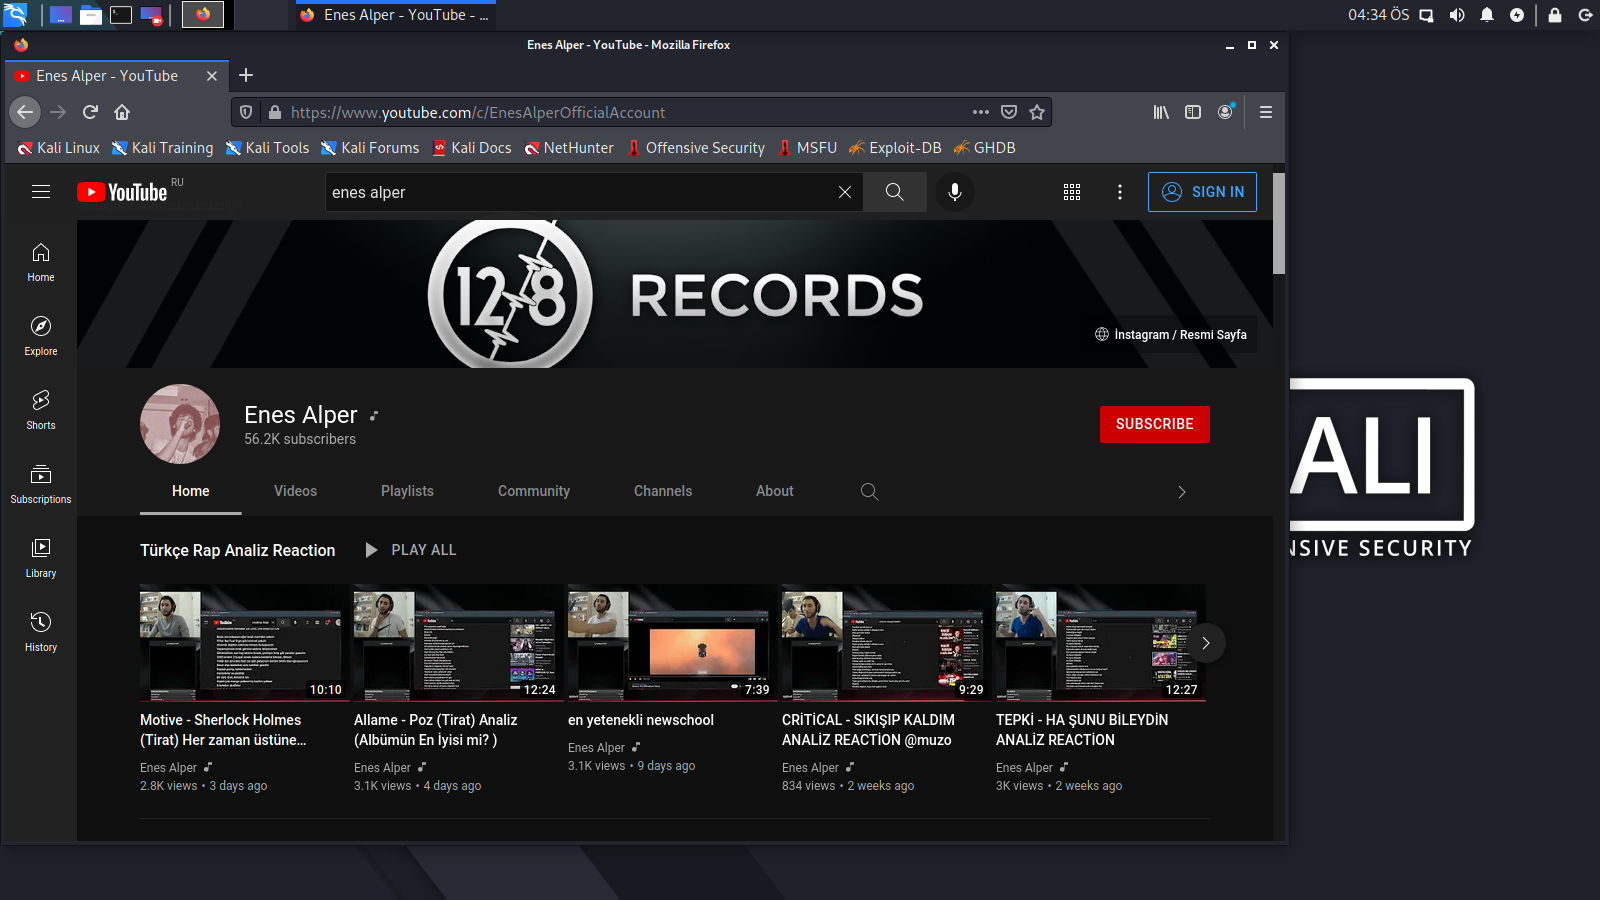The image size is (1600, 900).
Task: Expand channel tabs with right chevron
Action: click(1181, 492)
